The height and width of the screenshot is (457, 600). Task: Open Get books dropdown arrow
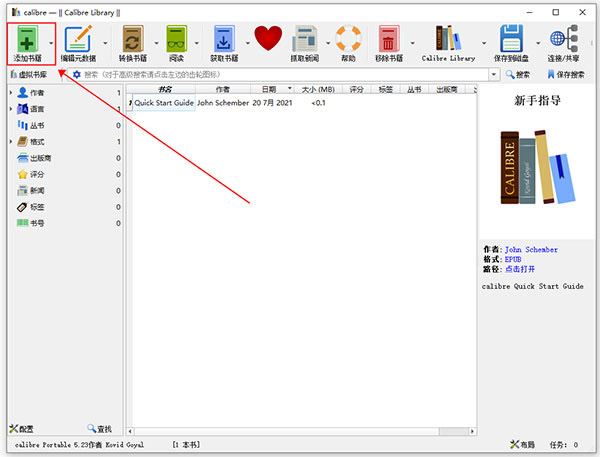click(x=248, y=43)
